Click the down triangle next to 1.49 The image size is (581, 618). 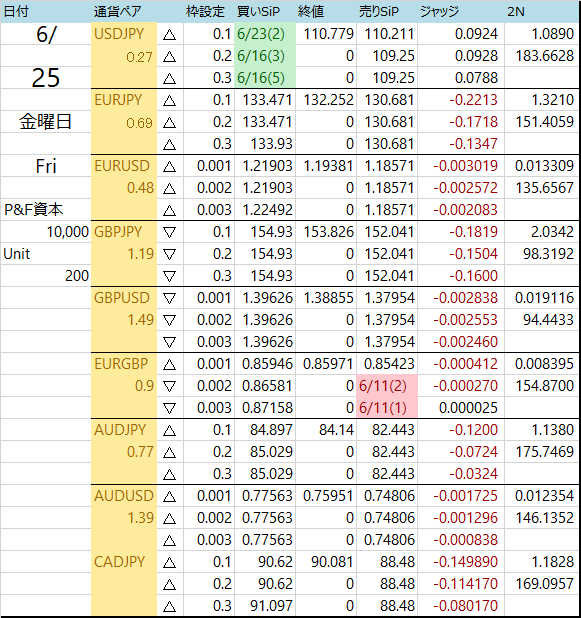tap(169, 320)
